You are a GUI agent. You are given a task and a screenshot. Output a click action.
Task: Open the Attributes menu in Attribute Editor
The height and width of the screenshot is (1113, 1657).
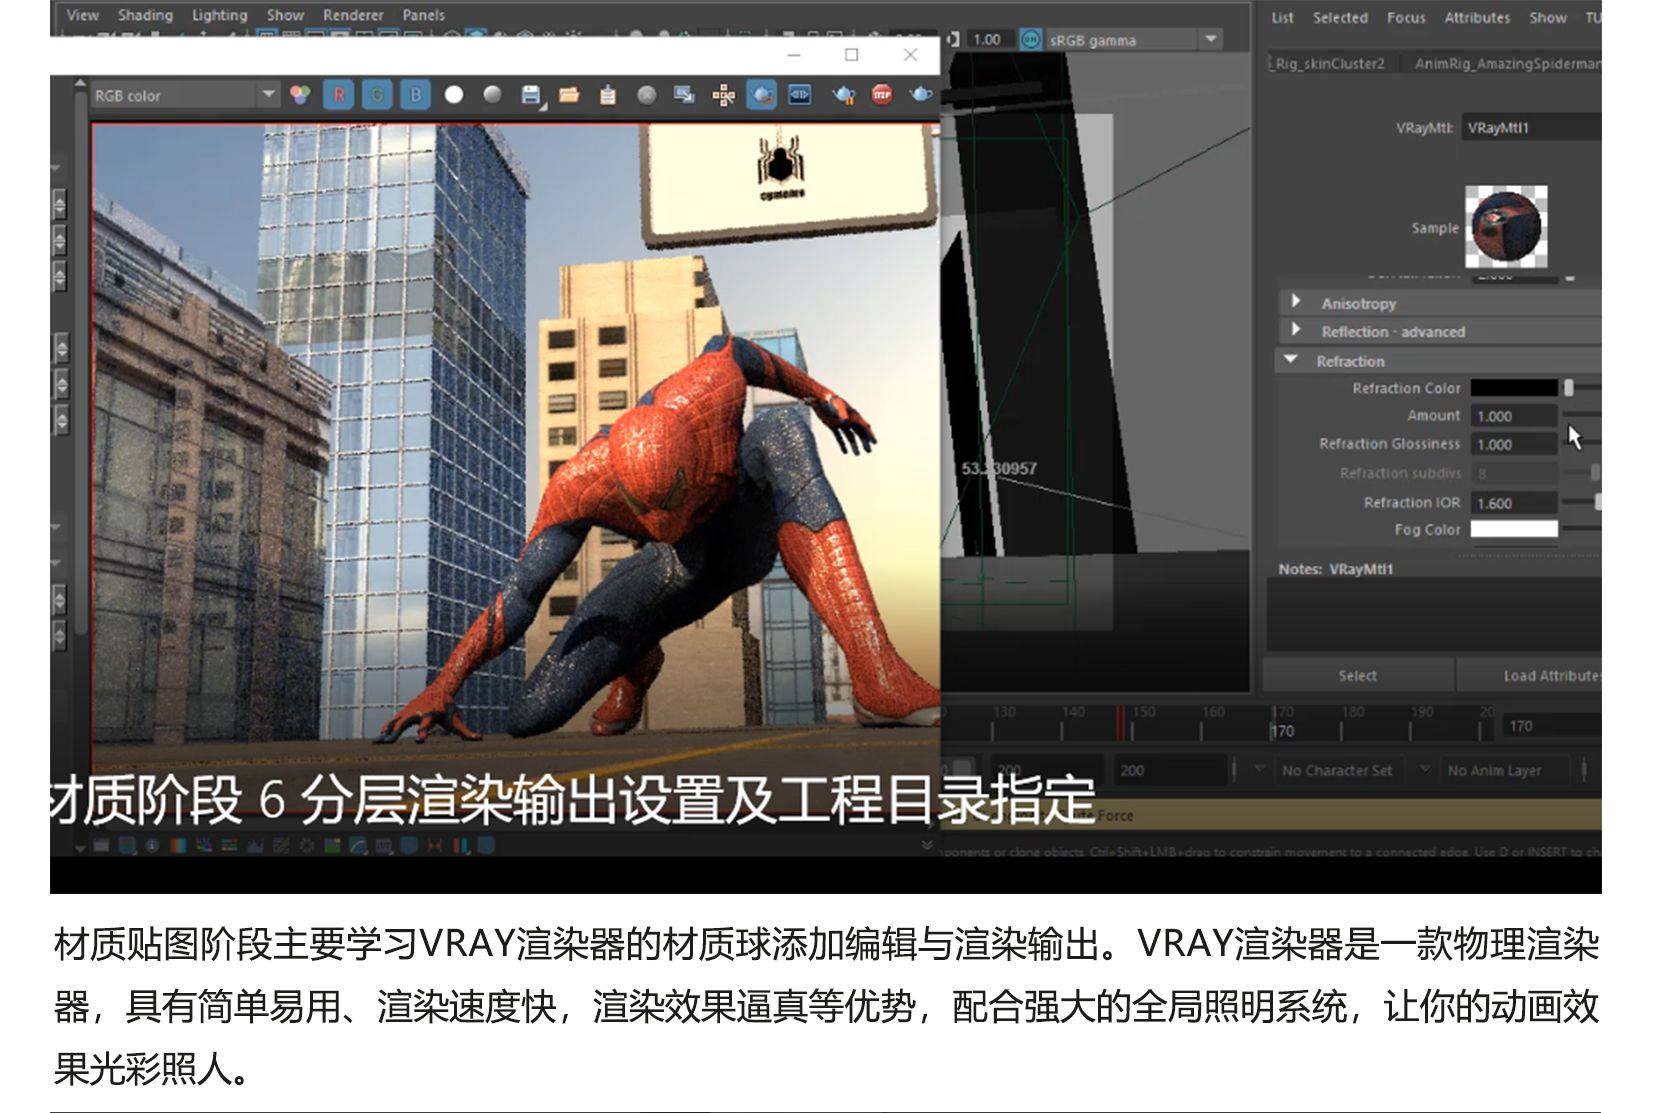pyautogui.click(x=1477, y=17)
